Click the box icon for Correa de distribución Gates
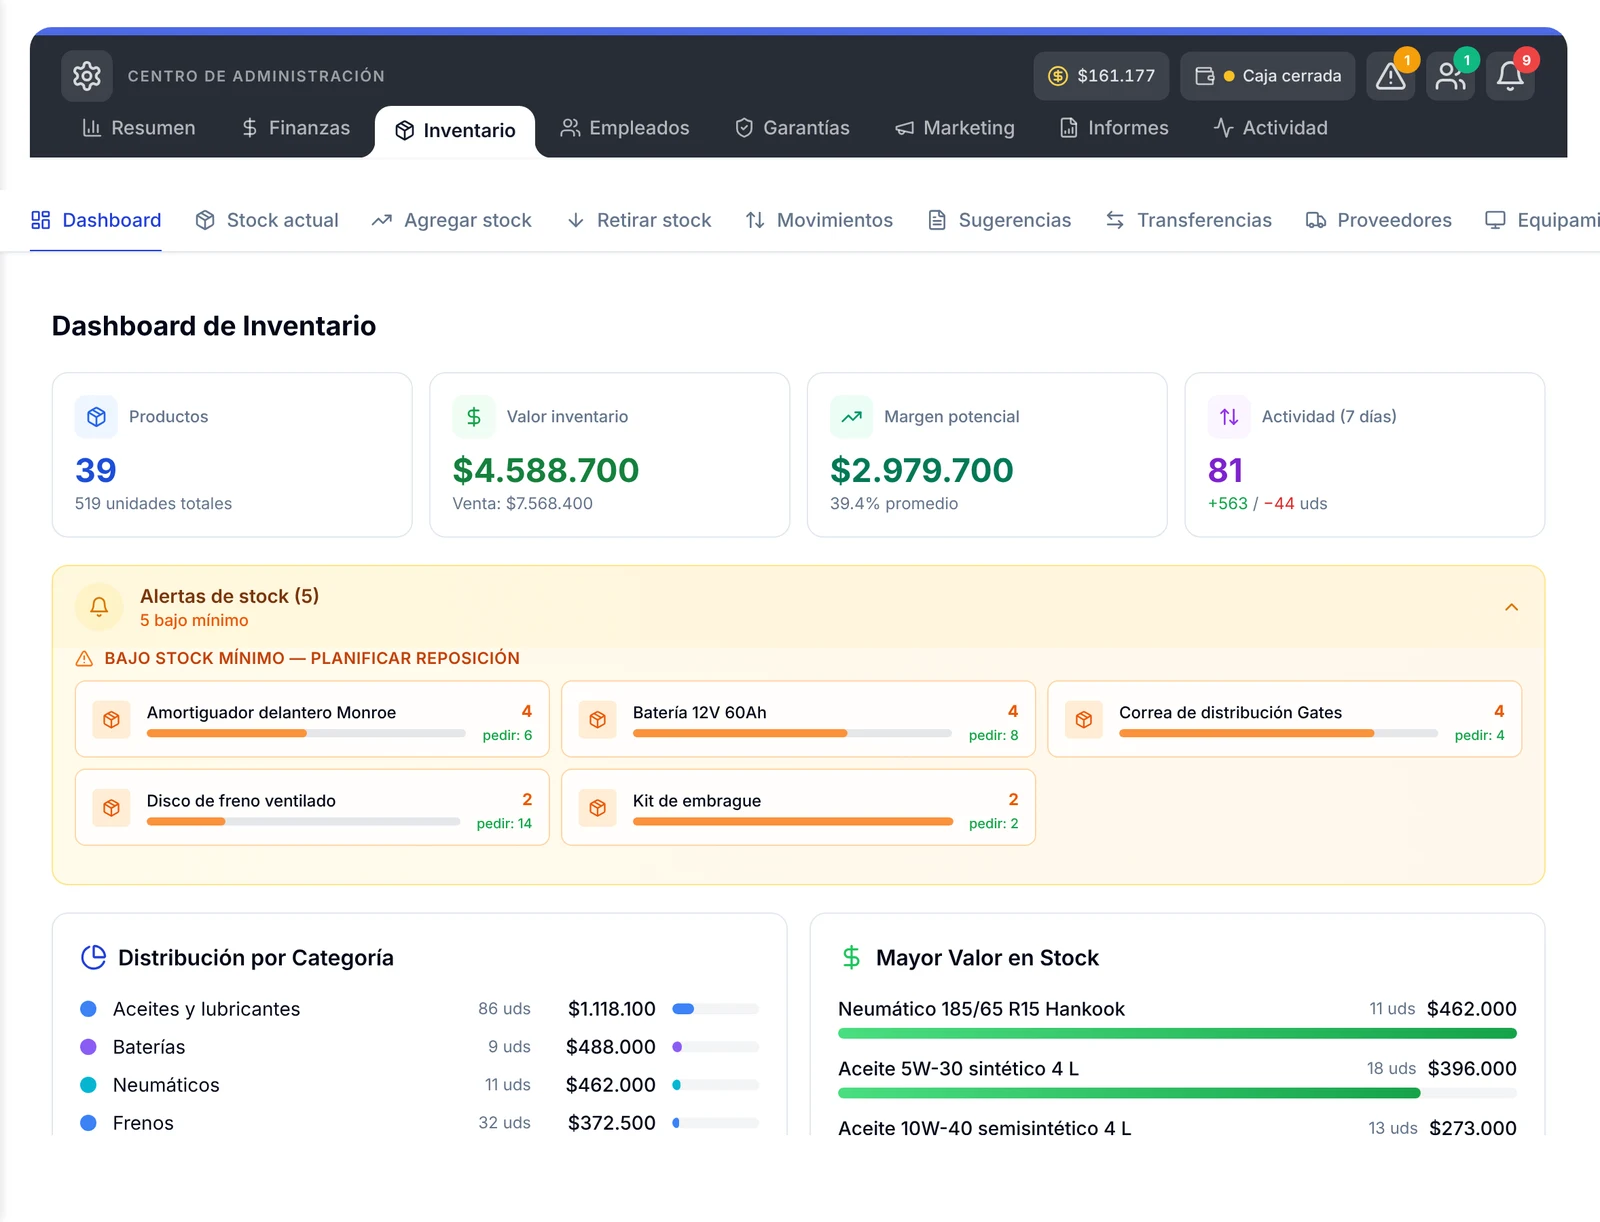The width and height of the screenshot is (1600, 1222). [x=1084, y=720]
